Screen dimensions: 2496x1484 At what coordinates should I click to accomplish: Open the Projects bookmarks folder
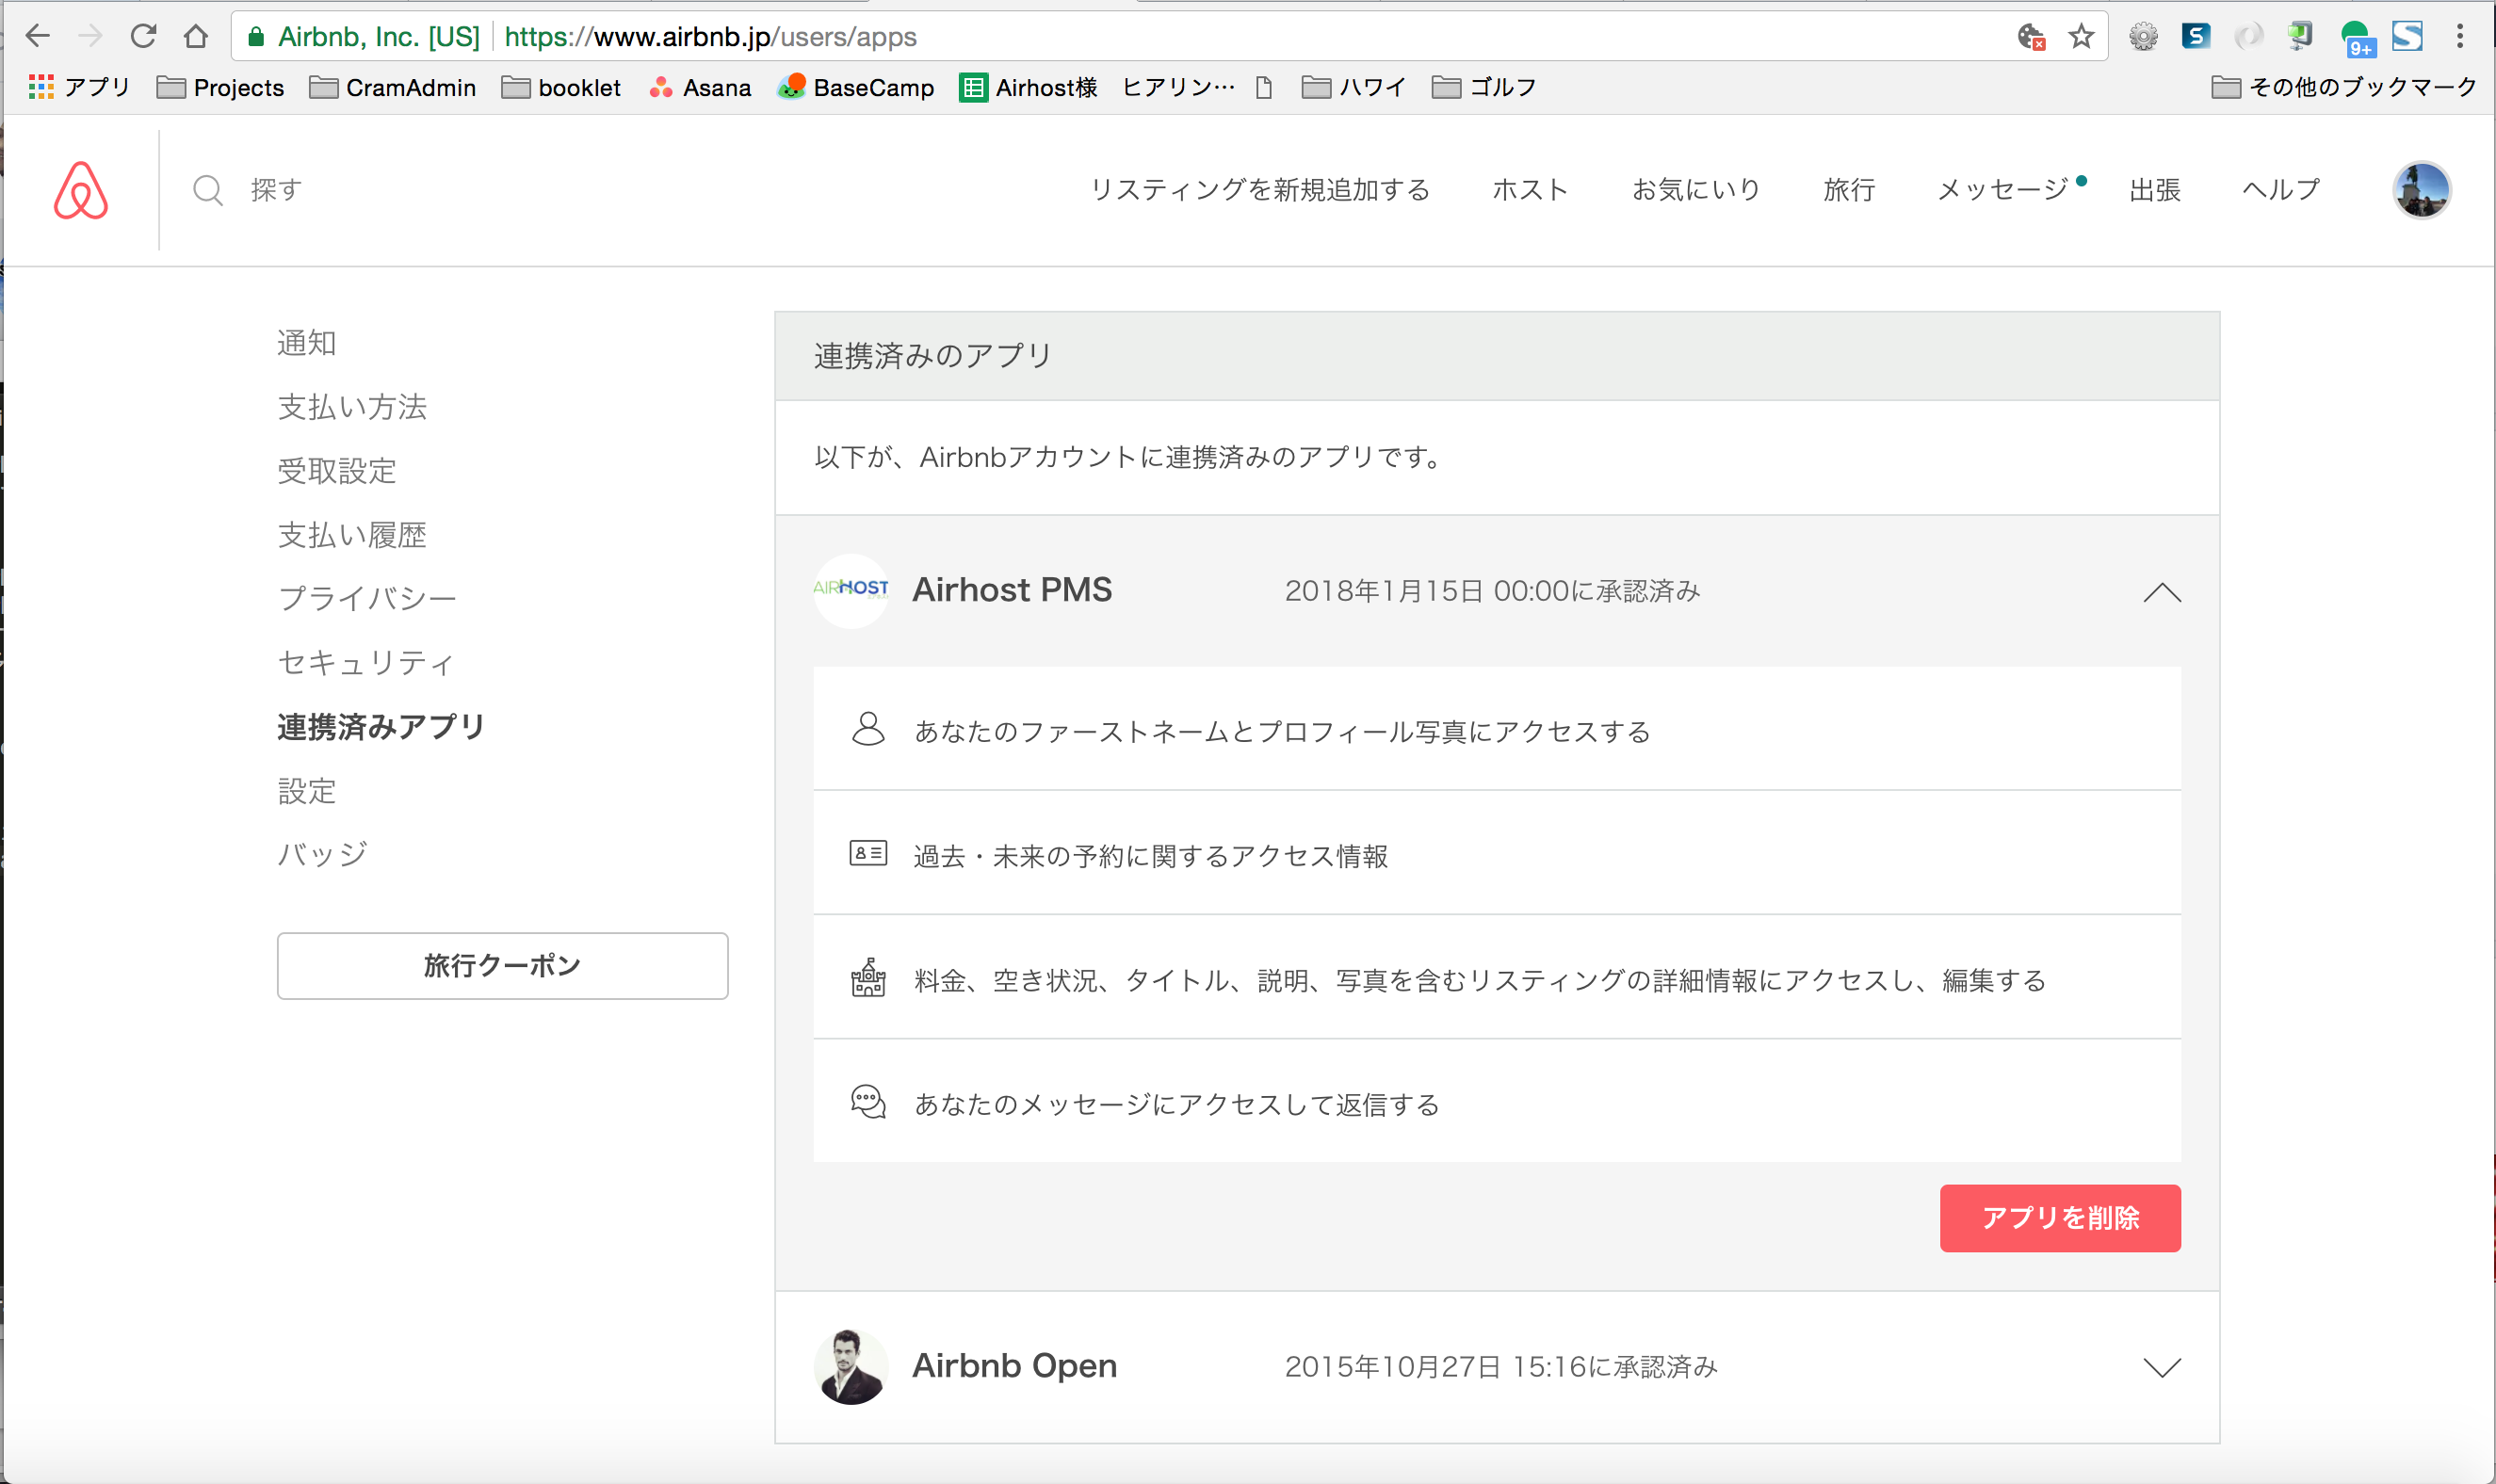pyautogui.click(x=221, y=87)
